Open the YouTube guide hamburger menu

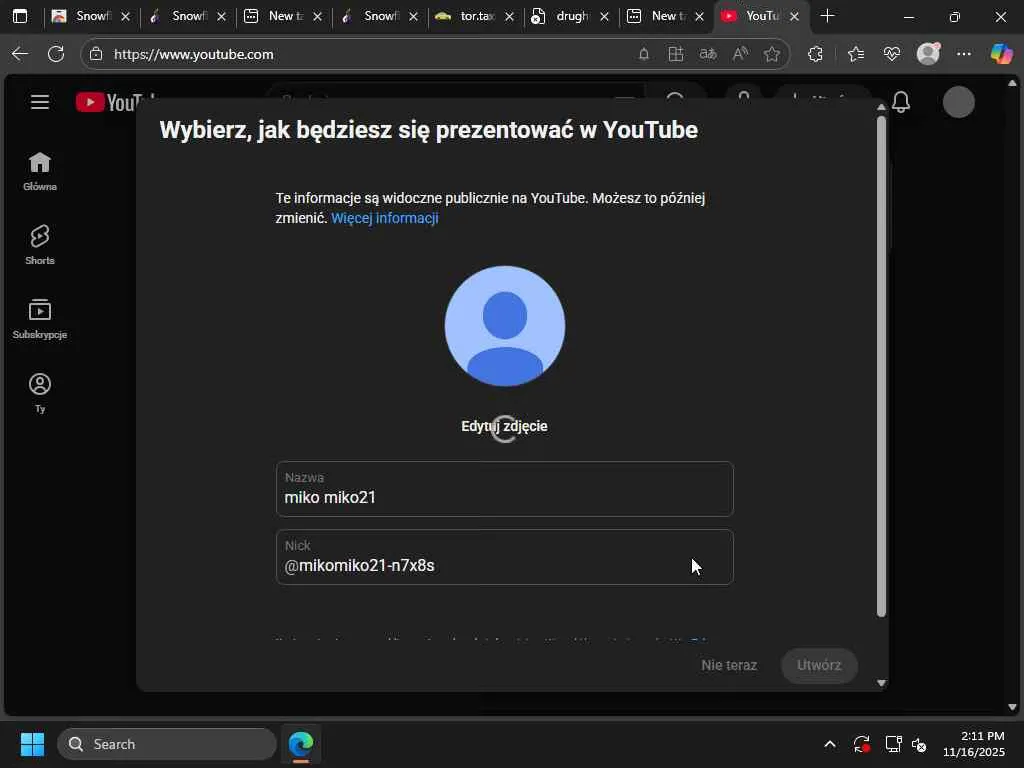coord(40,103)
